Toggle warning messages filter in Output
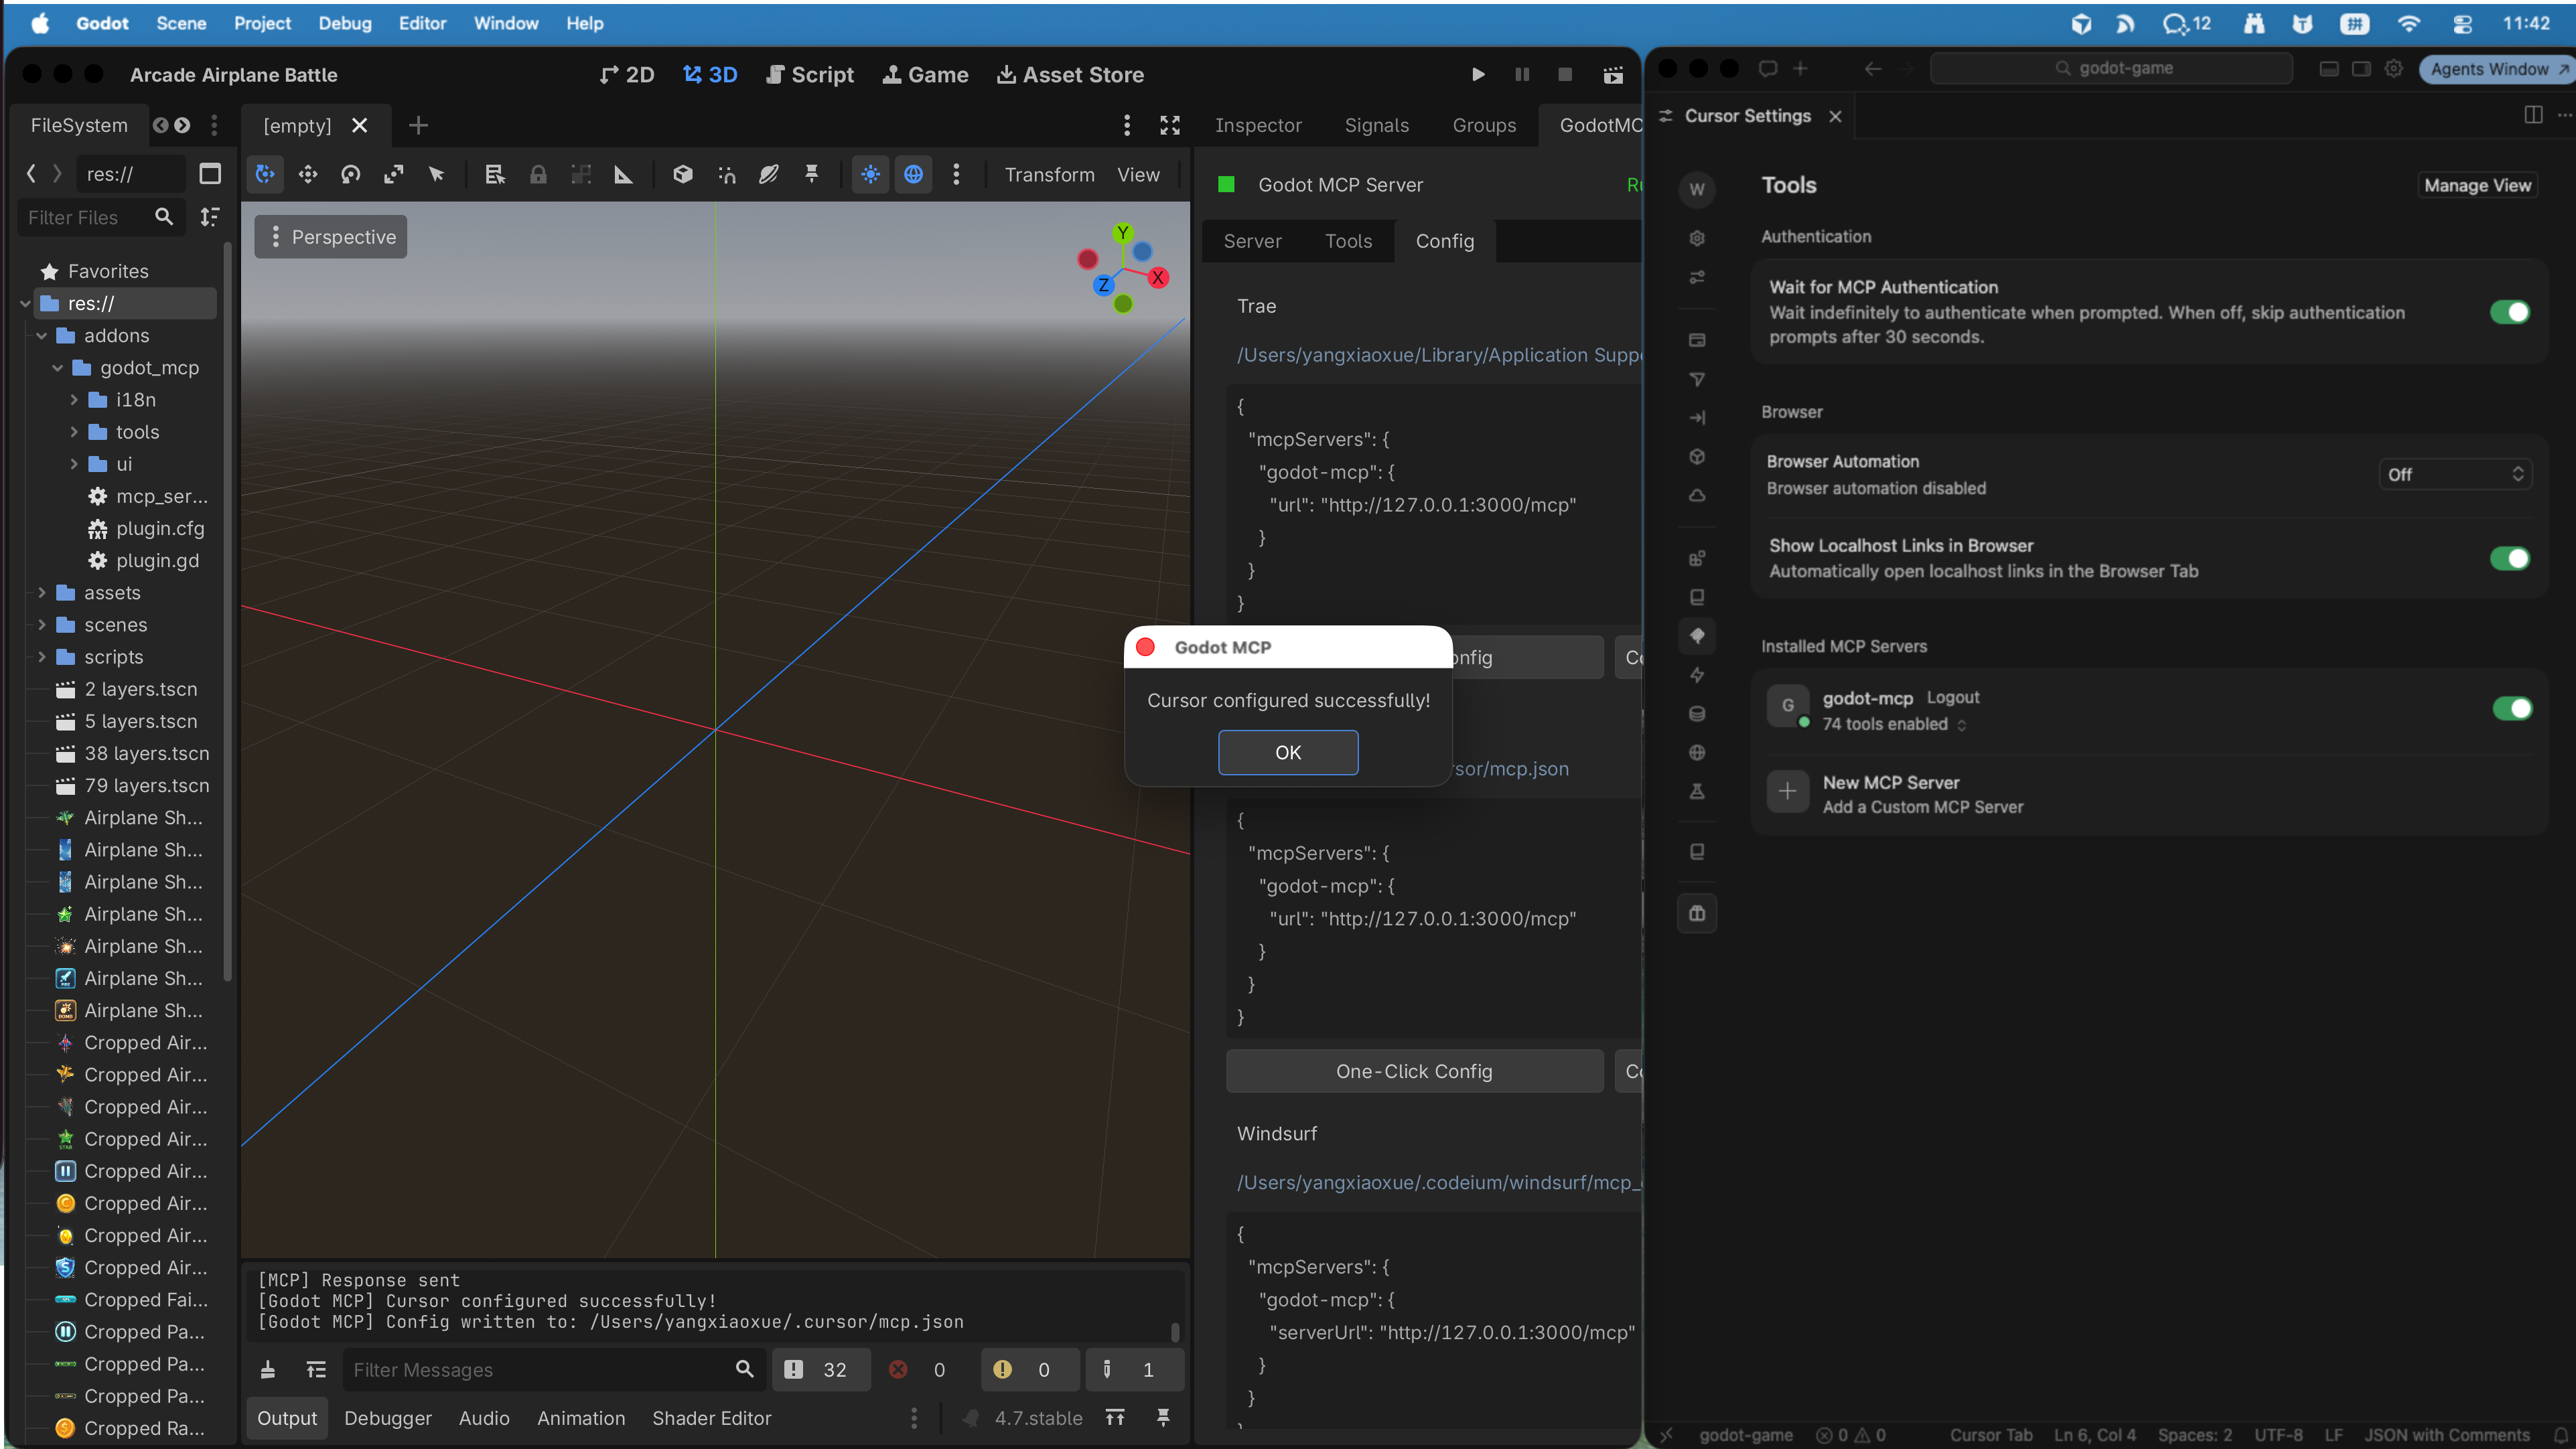The image size is (2576, 1449). (x=1029, y=1370)
